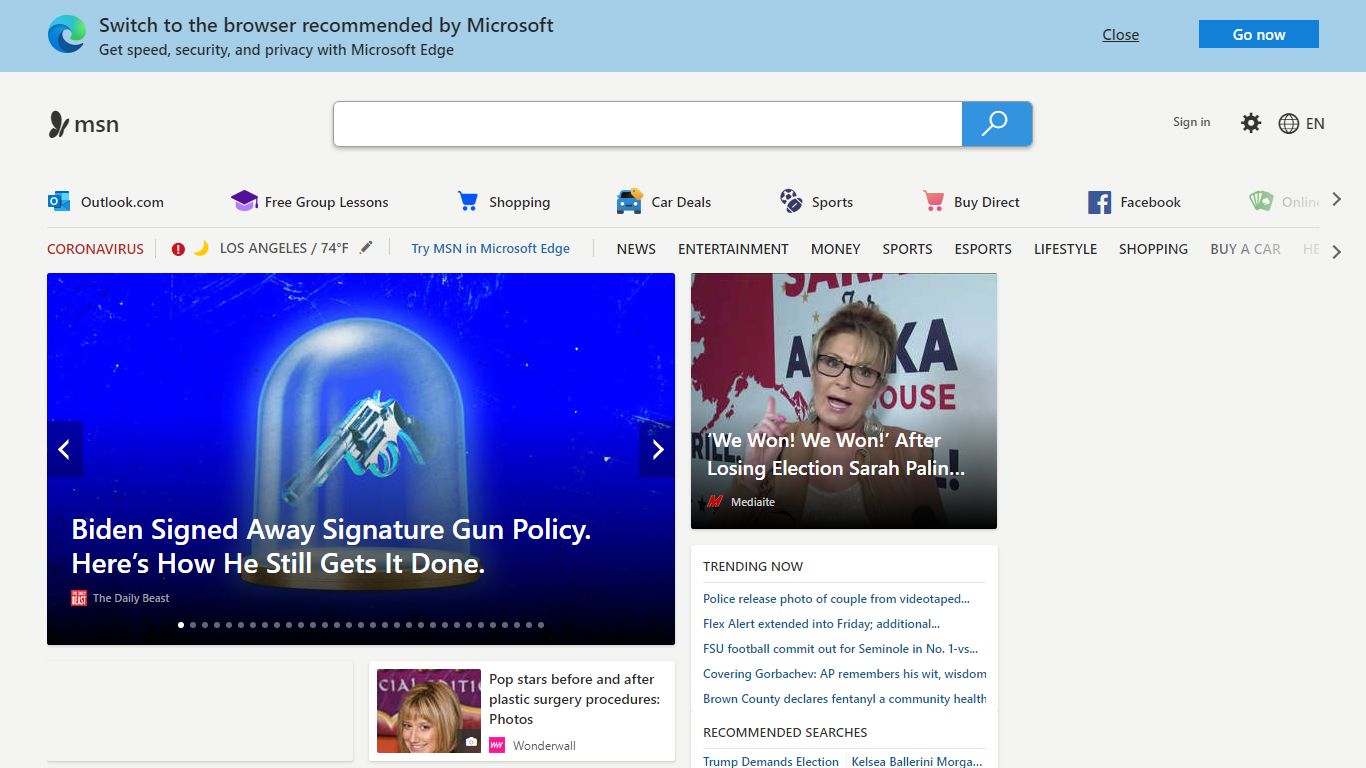Open Pop stars plastic surgery photo thumbnail
The height and width of the screenshot is (768, 1366).
429,711
